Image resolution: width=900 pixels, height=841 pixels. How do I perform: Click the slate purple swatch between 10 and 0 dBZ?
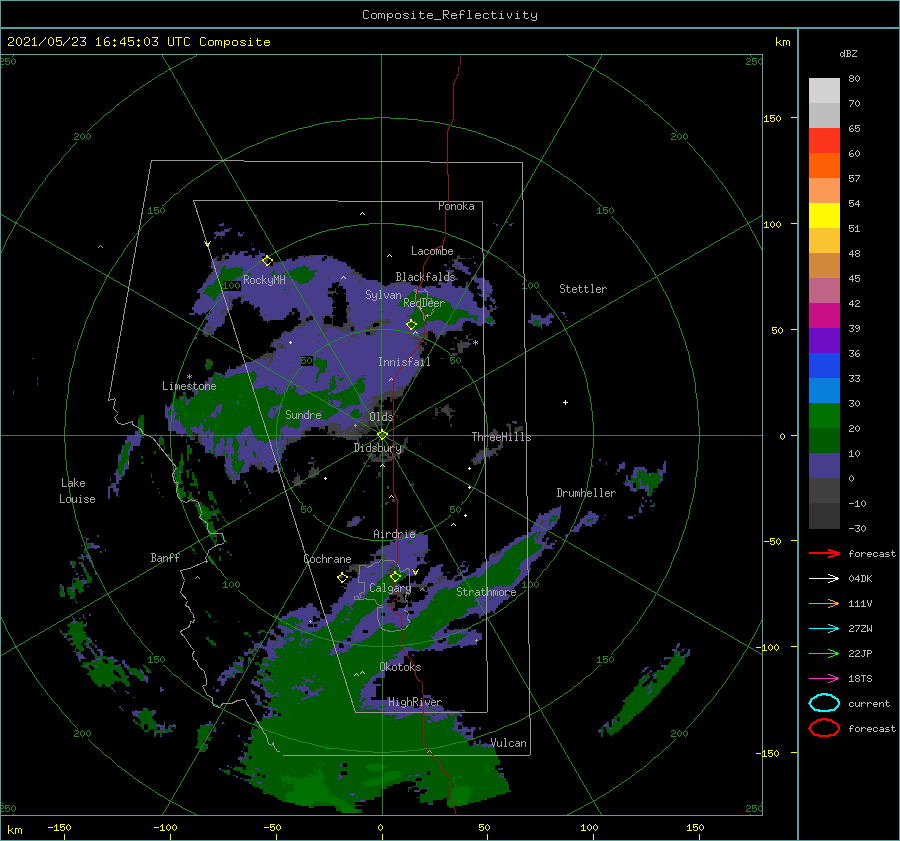pos(824,466)
